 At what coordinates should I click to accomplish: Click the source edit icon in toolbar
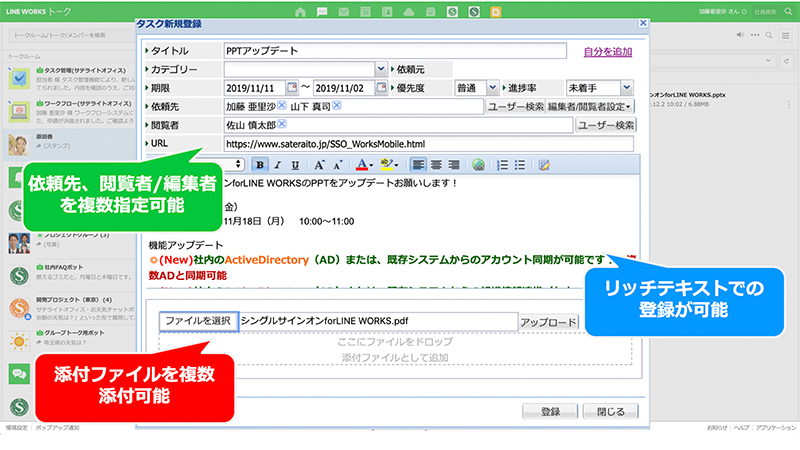544,165
